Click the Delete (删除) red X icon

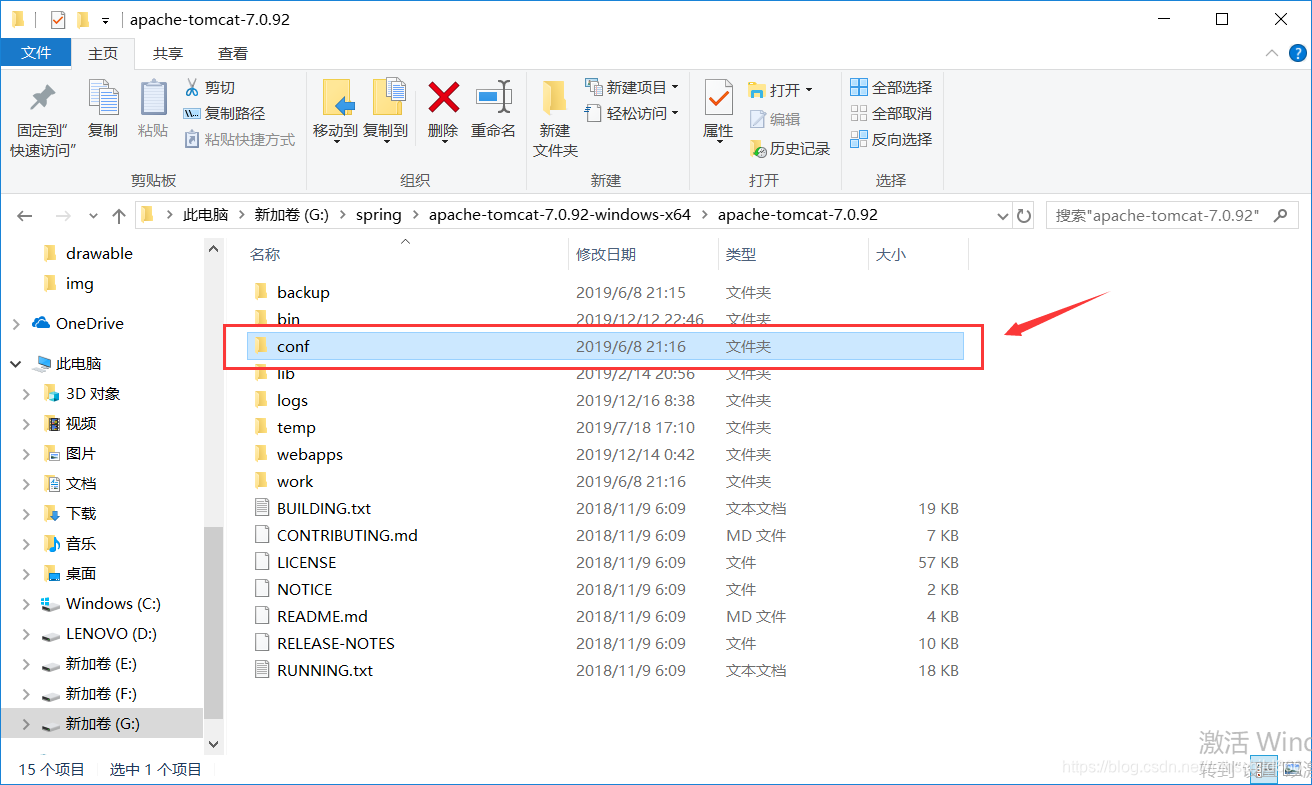coord(443,98)
